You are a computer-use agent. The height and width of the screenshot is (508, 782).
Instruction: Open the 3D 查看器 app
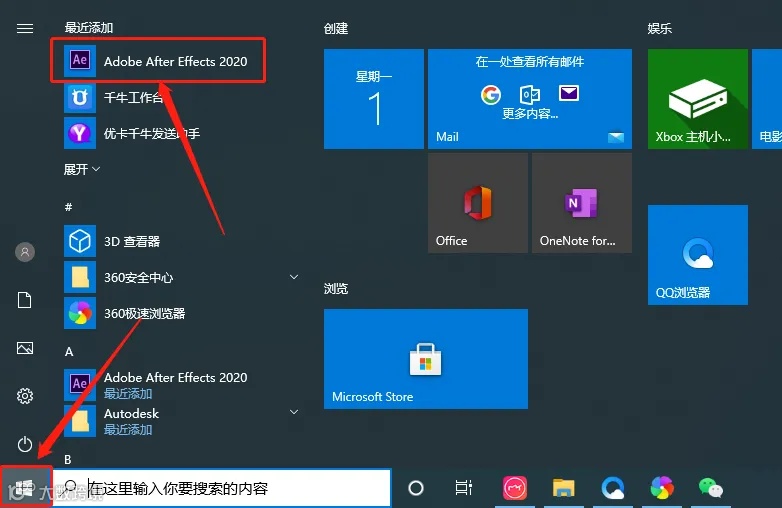coord(113,241)
